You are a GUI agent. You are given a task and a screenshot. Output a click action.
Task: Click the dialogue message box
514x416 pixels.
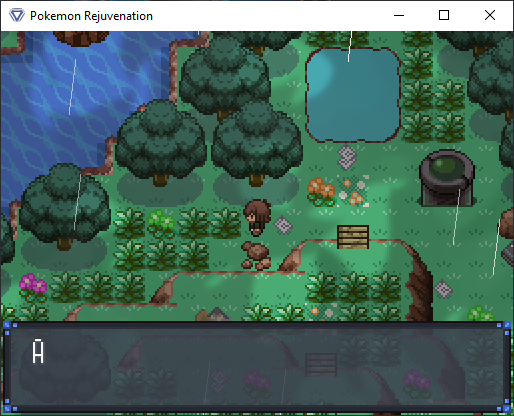tap(257, 368)
